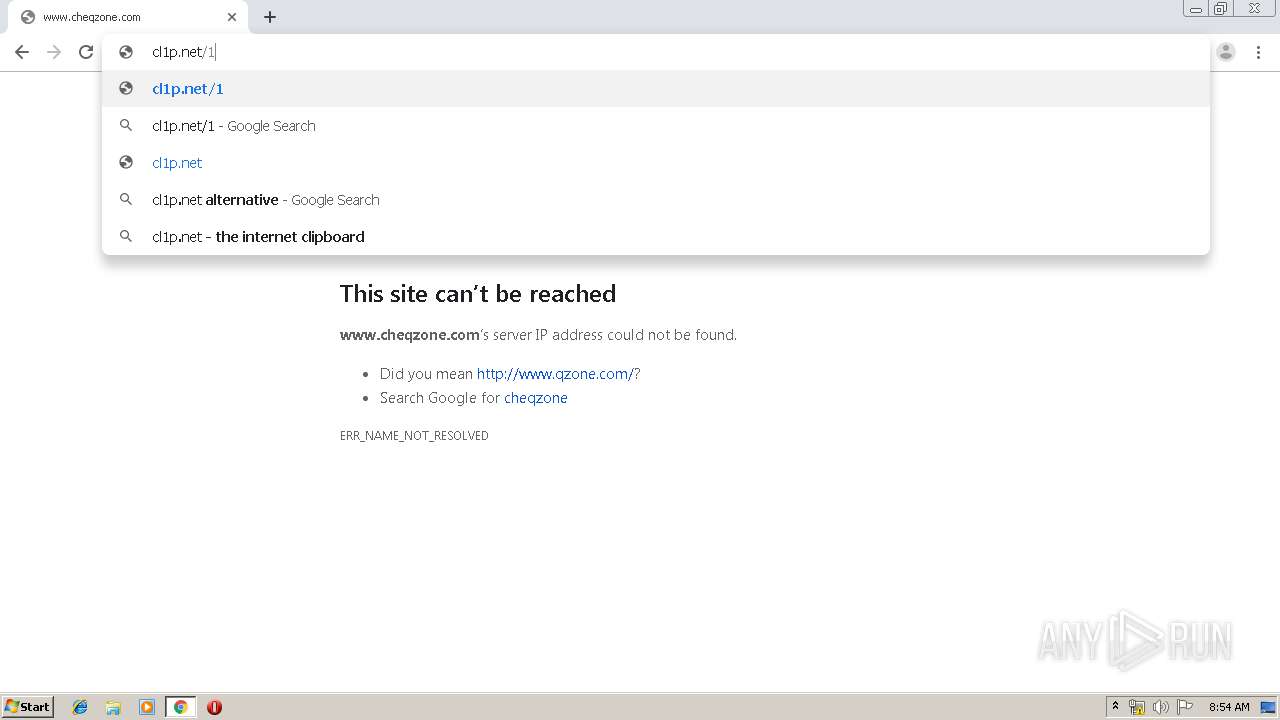Click the This site can't be reached heading
The width and height of the screenshot is (1280, 720).
tap(478, 293)
